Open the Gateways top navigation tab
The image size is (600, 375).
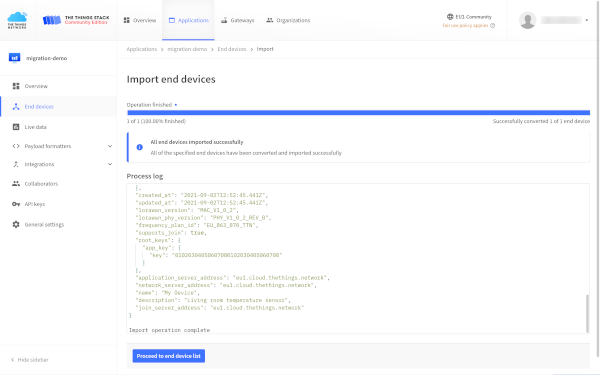click(238, 20)
